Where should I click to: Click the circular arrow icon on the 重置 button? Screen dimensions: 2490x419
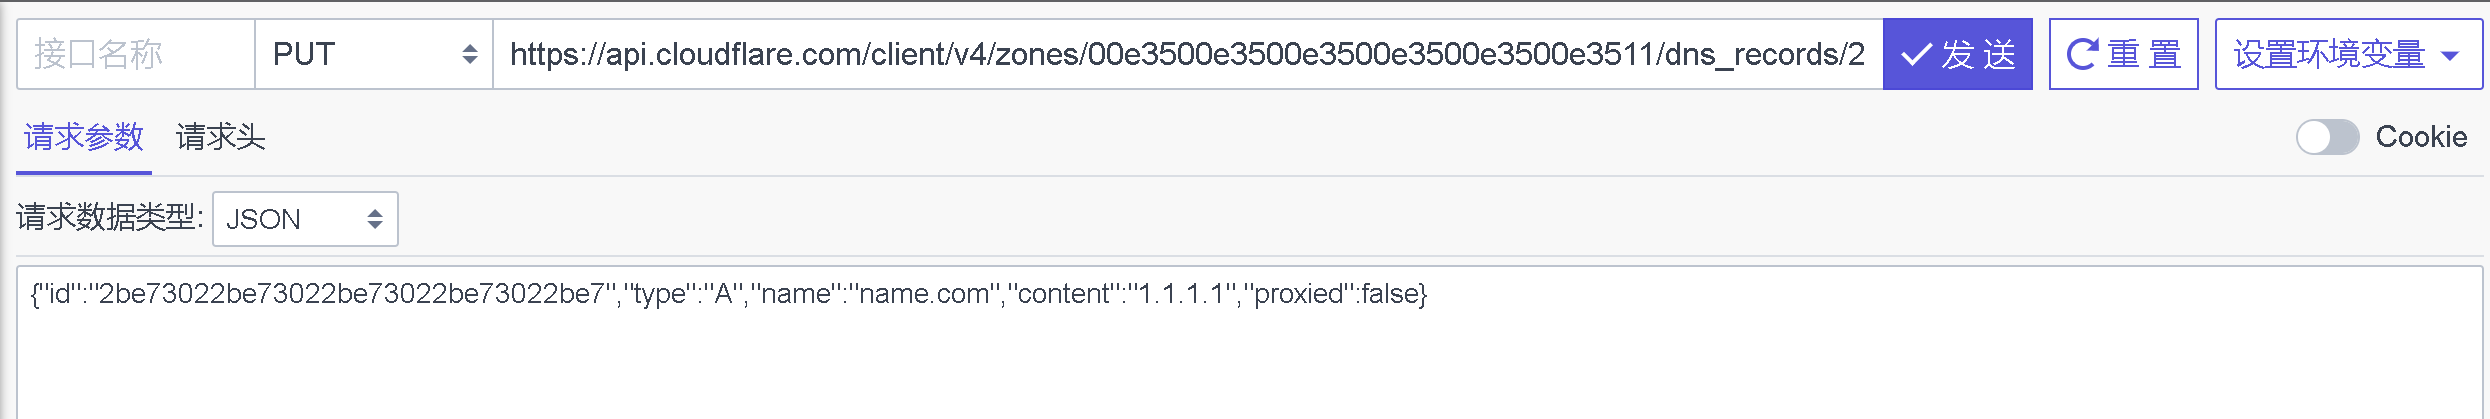2082,54
